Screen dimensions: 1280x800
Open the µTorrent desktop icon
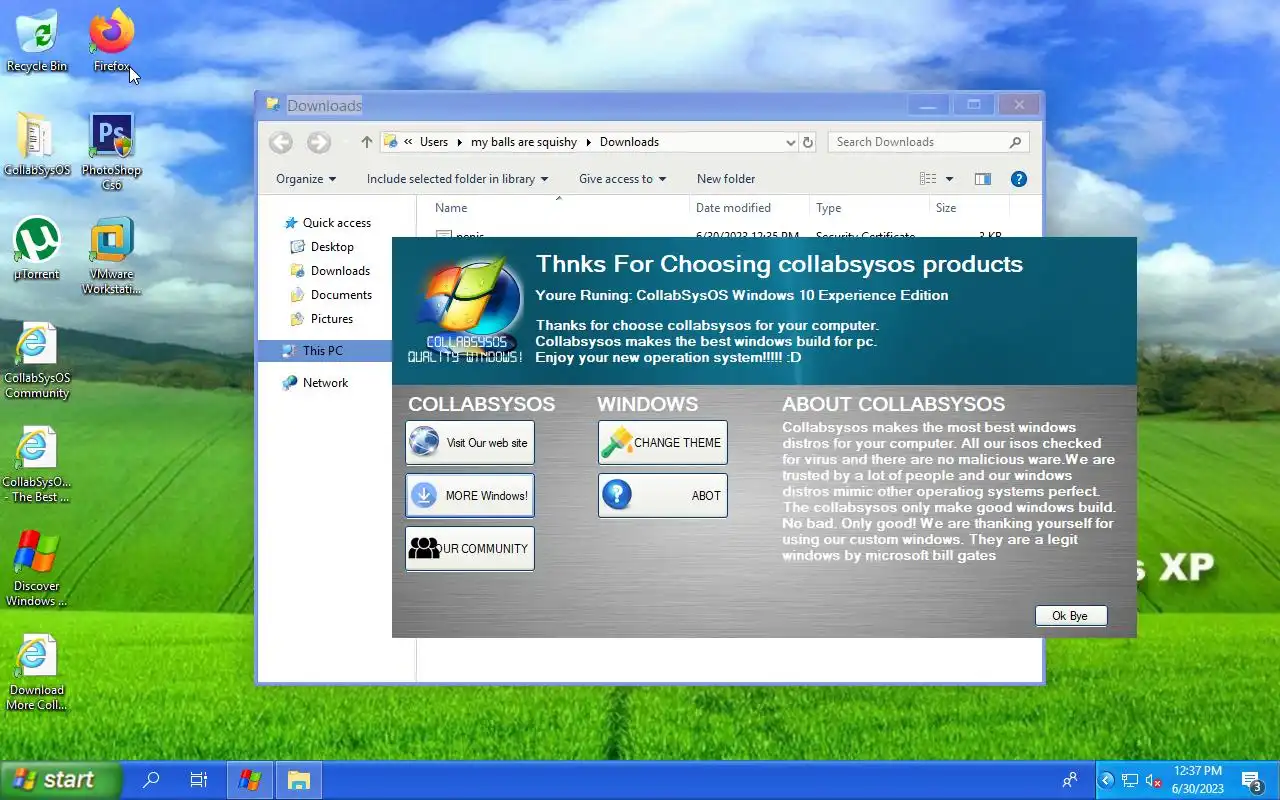click(37, 248)
